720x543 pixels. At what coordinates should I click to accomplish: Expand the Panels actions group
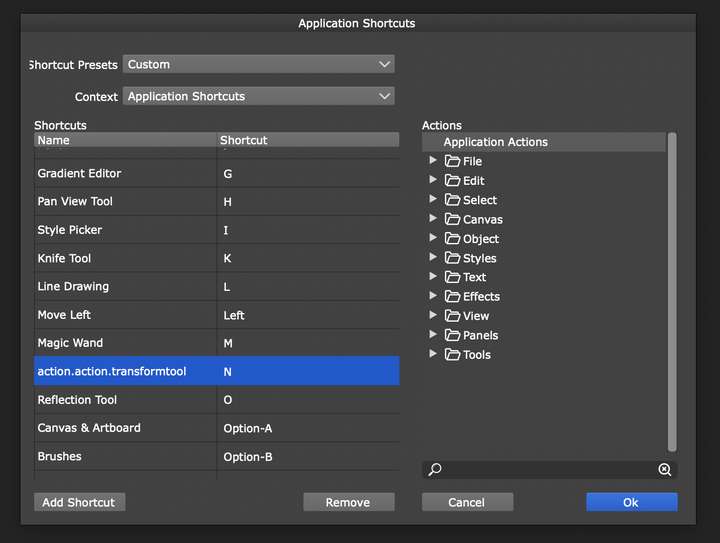click(x=433, y=334)
